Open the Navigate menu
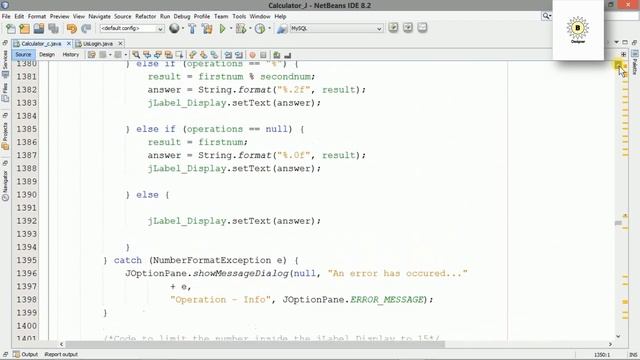 pyautogui.click(x=100, y=16)
